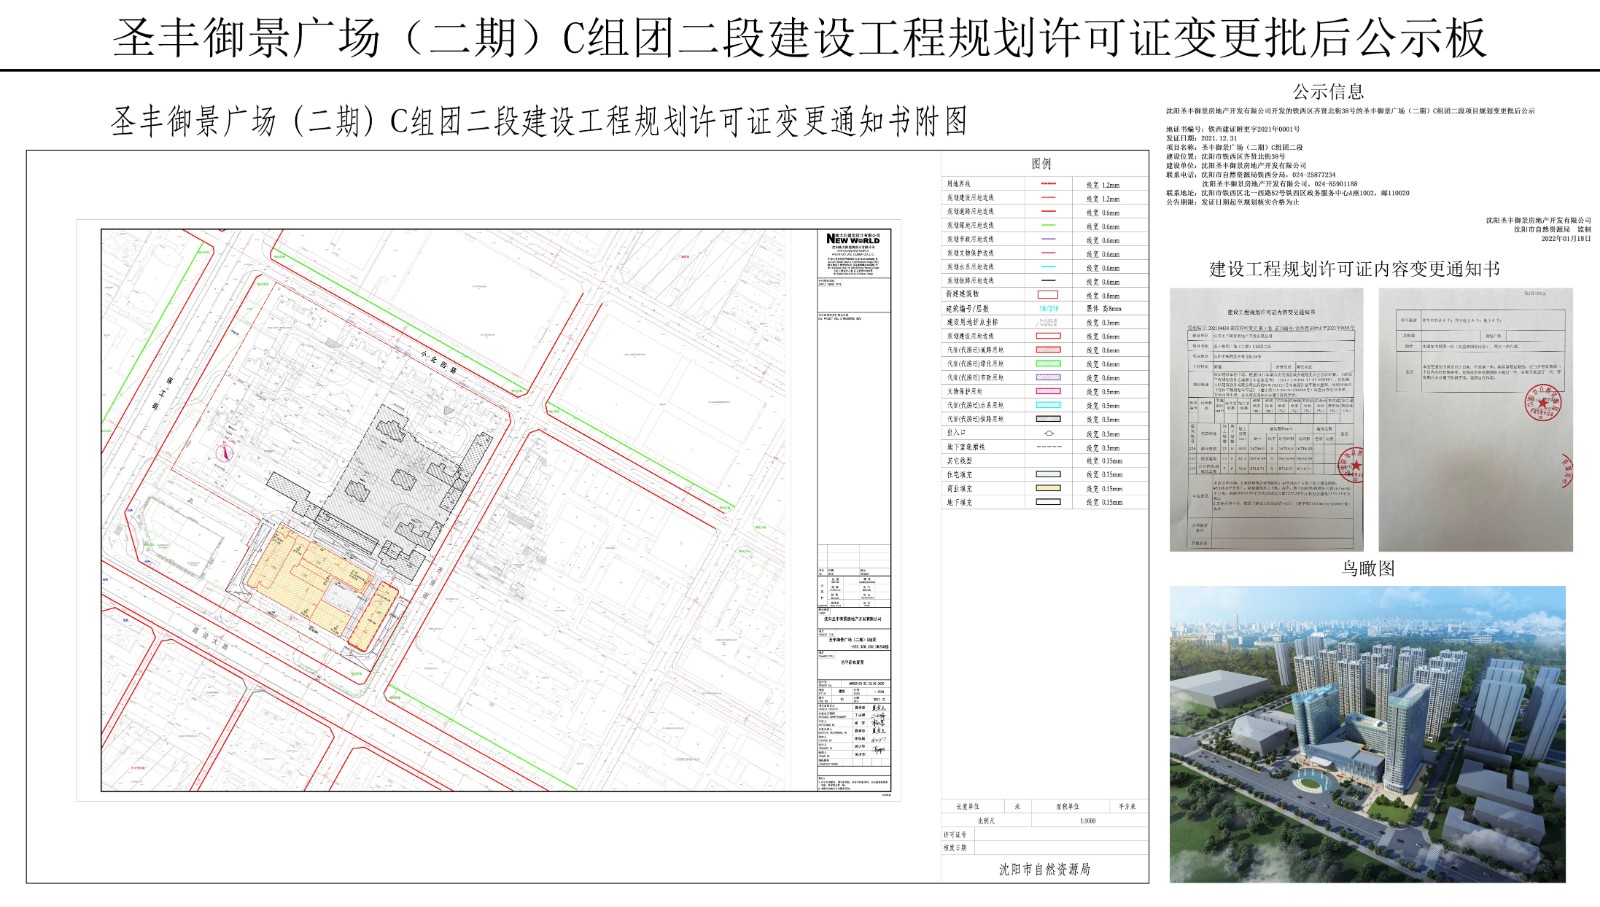The image size is (1600, 907).
Task: Click the red seal stamp on second notice page
Action: pos(1542,402)
